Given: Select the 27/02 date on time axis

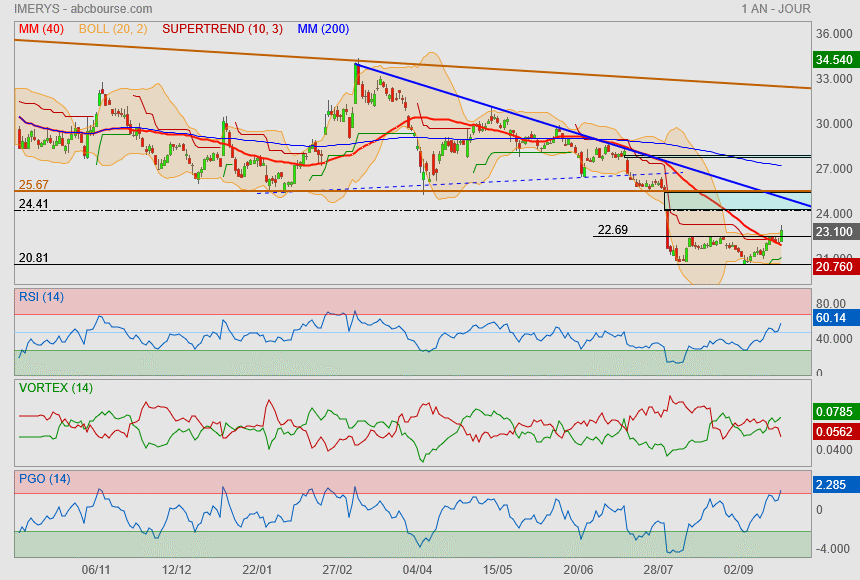Looking at the screenshot, I should point(339,569).
